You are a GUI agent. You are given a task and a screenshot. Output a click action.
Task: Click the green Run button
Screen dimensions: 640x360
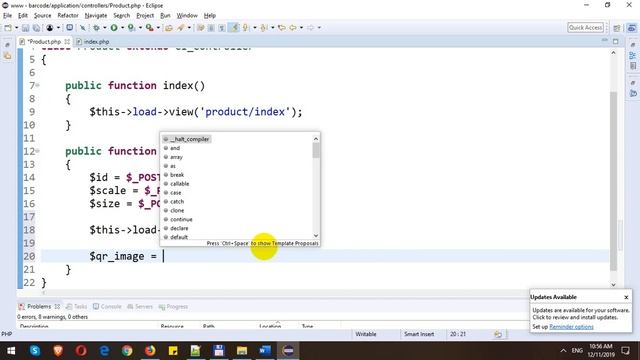pos(114,28)
